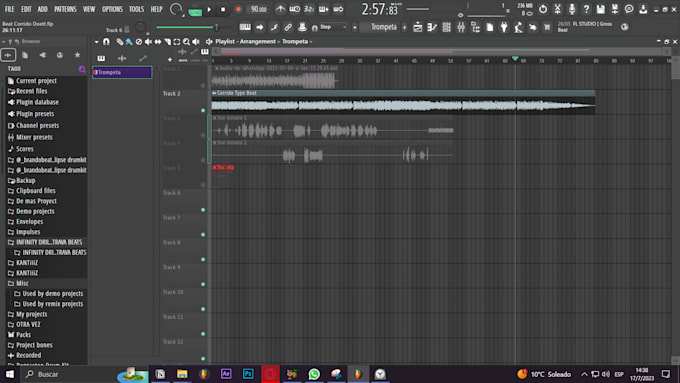Viewport: 680px width, 383px height.
Task: Save project with floppy disk icon
Action: tap(600, 9)
